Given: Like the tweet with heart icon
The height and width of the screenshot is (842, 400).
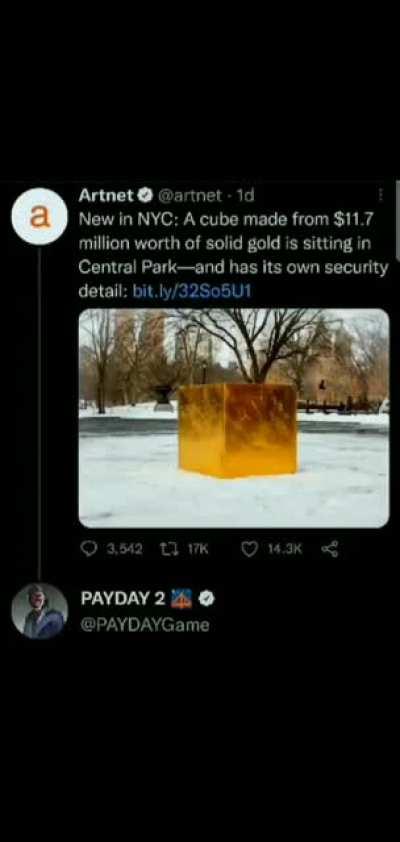Looking at the screenshot, I should (x=249, y=549).
